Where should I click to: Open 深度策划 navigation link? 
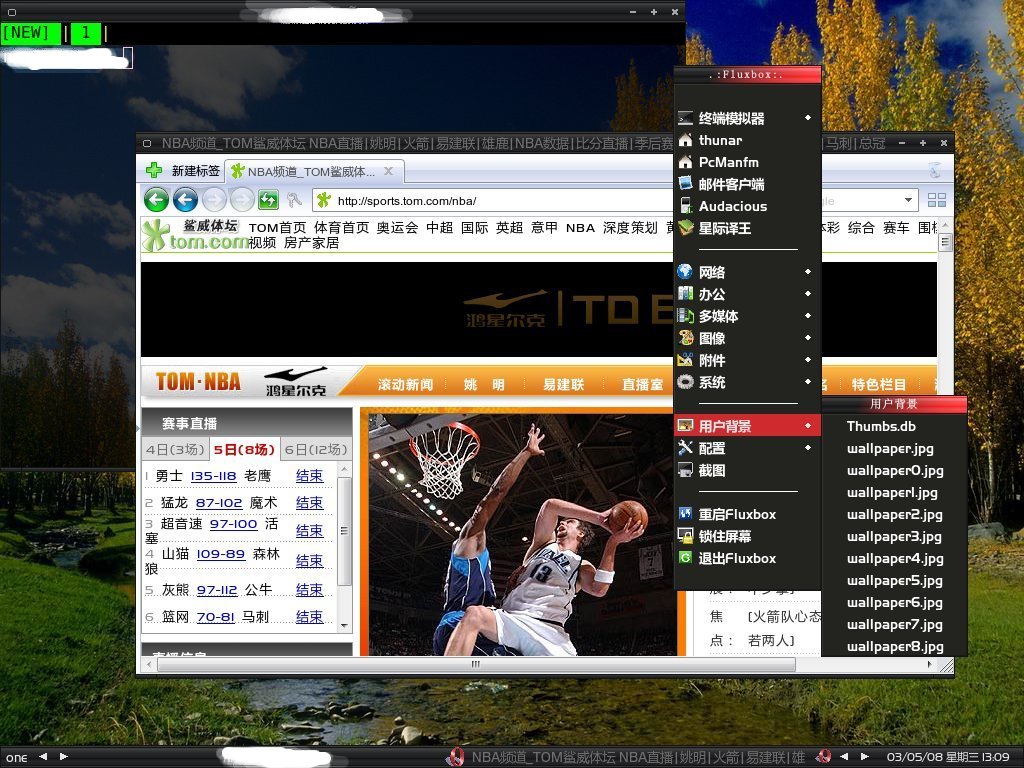click(630, 227)
